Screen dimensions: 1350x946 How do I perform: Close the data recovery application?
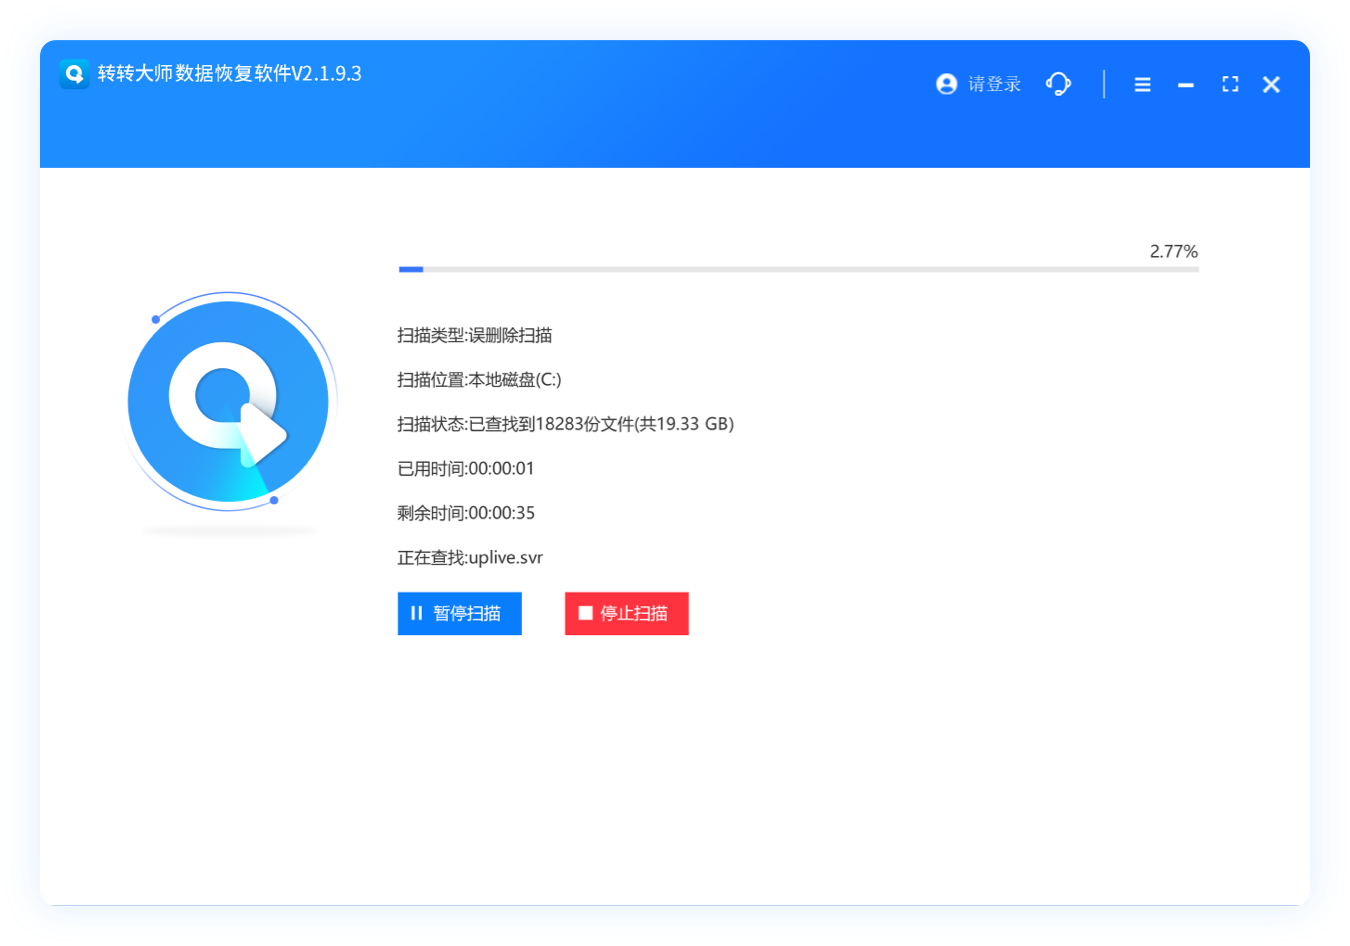[1271, 84]
